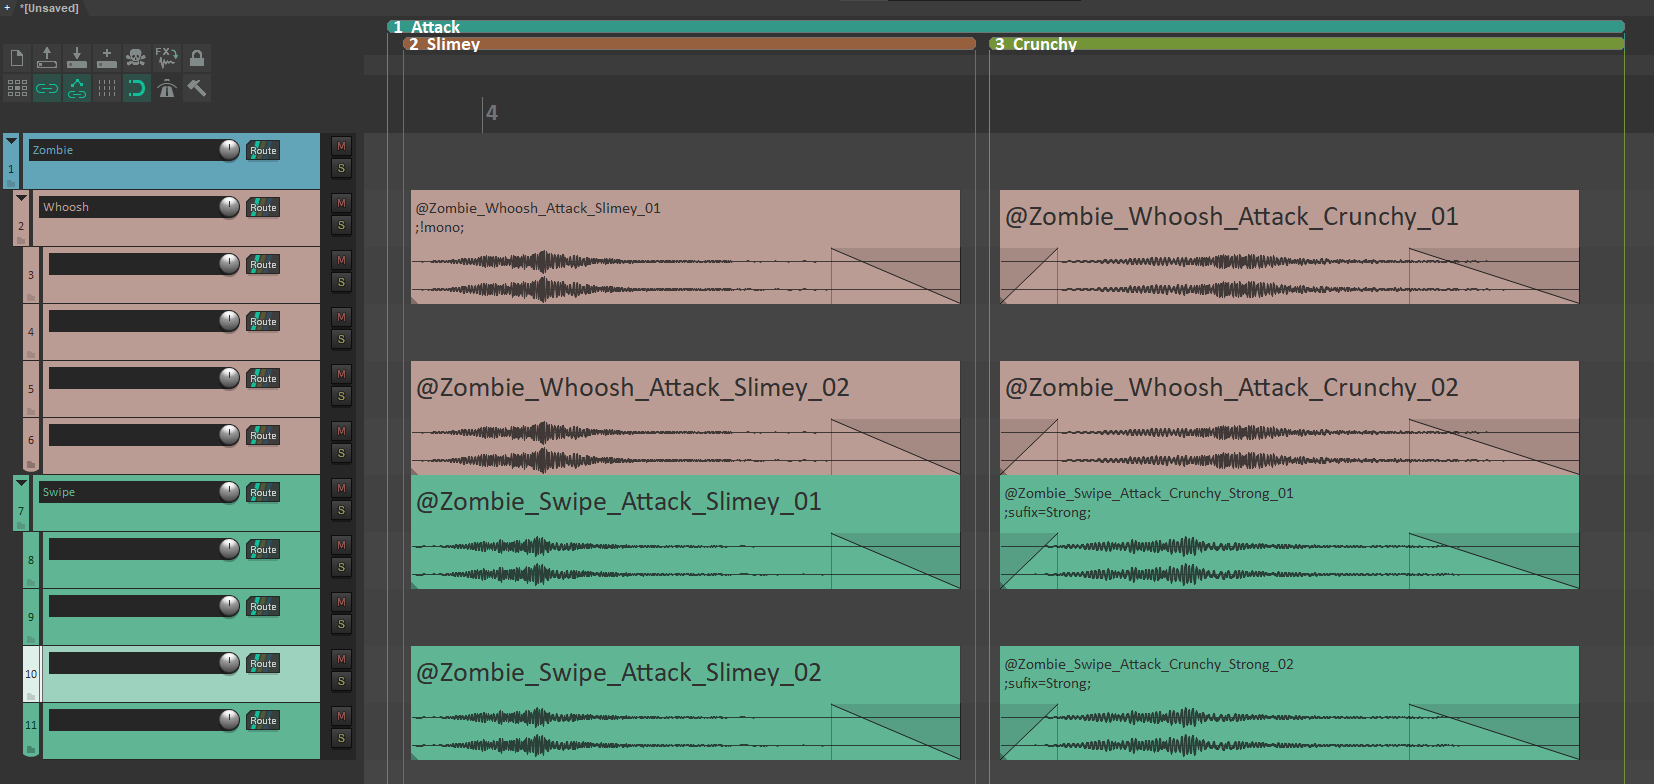Solo the Zombie track
Screen dimensions: 1654x784
pyautogui.click(x=341, y=168)
